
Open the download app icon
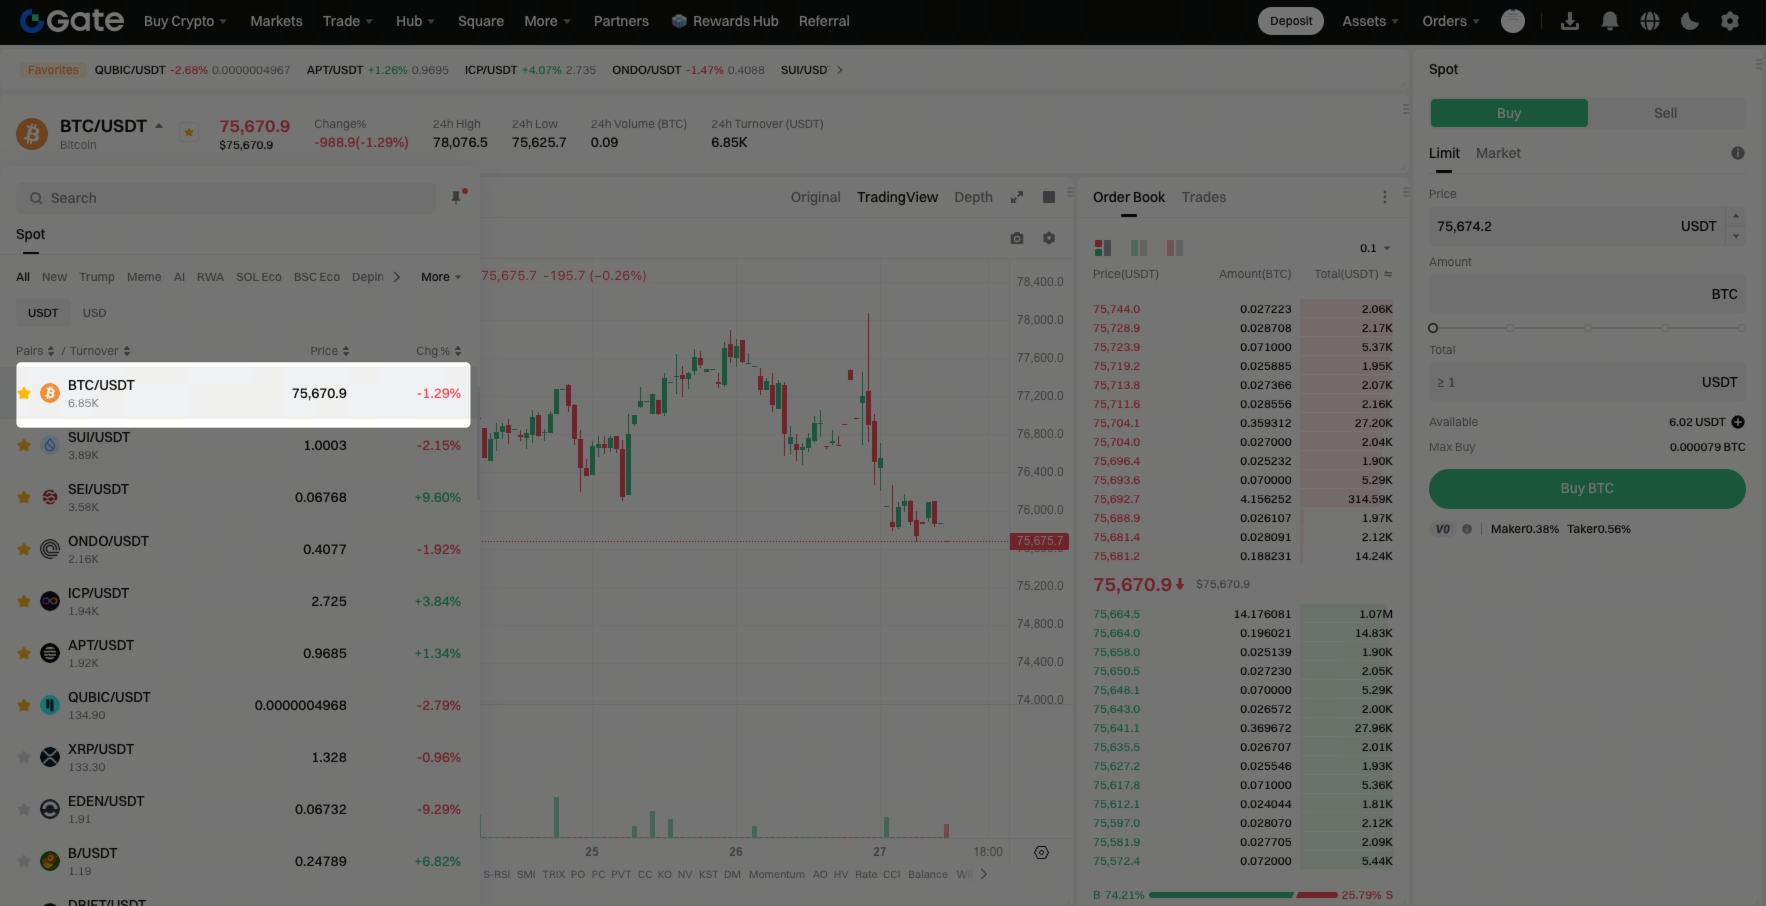[1570, 21]
